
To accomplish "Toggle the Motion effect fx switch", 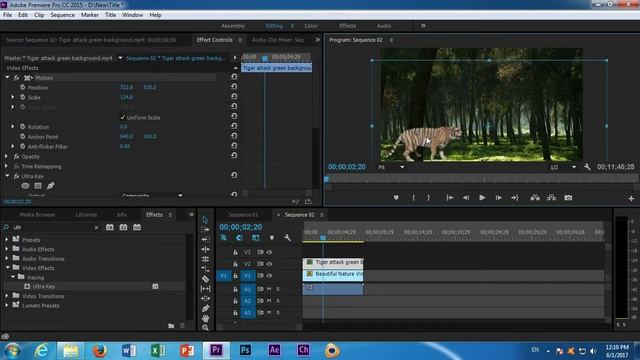I will click(16, 78).
